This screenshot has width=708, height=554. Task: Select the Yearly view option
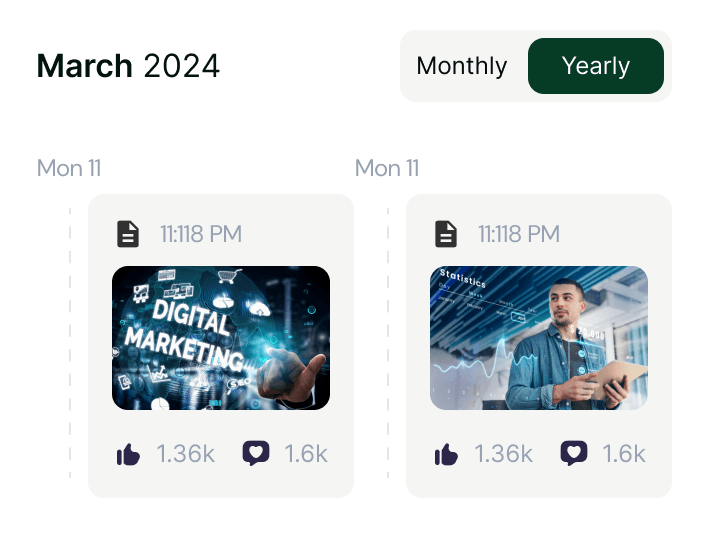click(595, 66)
